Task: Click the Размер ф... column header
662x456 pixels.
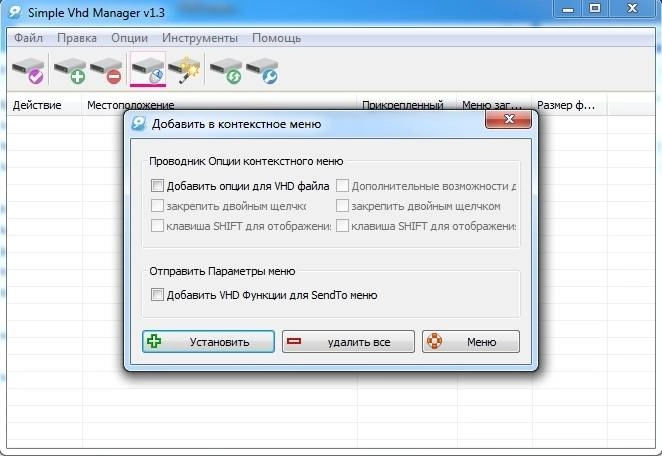Action: [x=569, y=105]
